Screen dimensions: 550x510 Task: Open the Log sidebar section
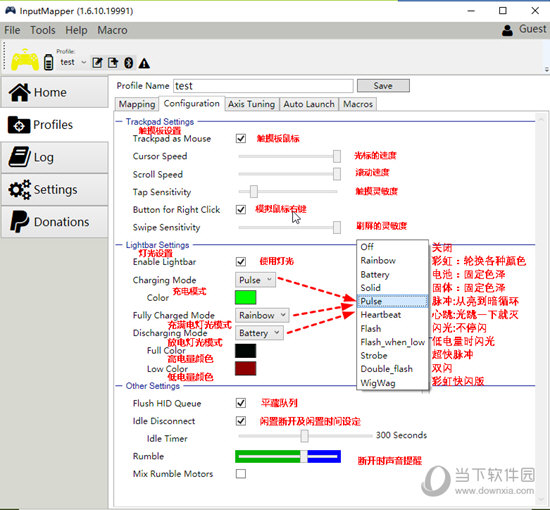[x=55, y=157]
